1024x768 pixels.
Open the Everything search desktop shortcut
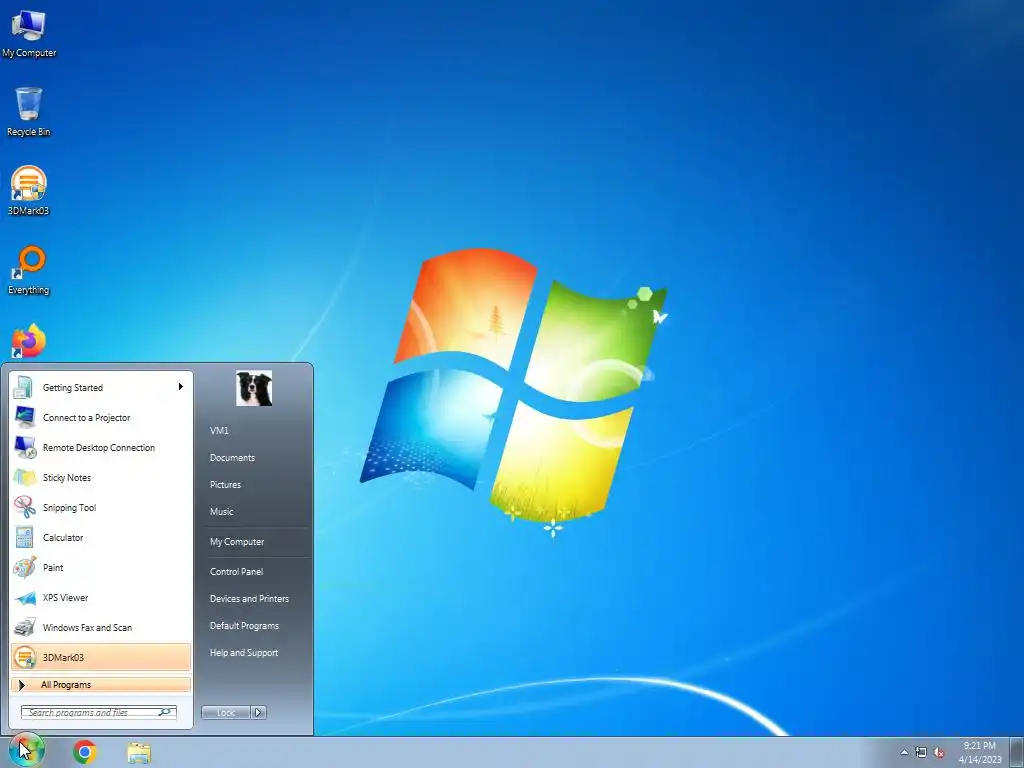pyautogui.click(x=28, y=270)
